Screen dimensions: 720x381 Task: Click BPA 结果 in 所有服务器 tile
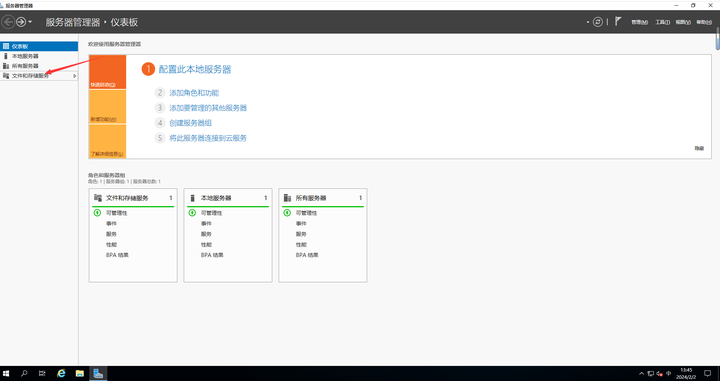307,255
